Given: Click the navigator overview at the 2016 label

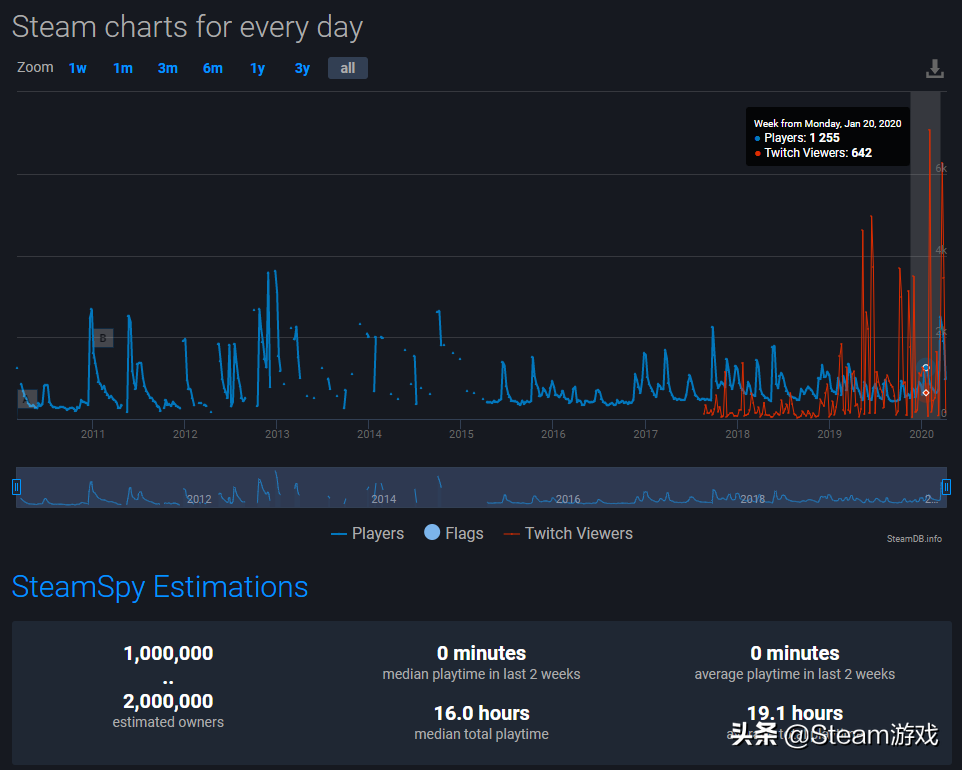Looking at the screenshot, I should [x=568, y=499].
